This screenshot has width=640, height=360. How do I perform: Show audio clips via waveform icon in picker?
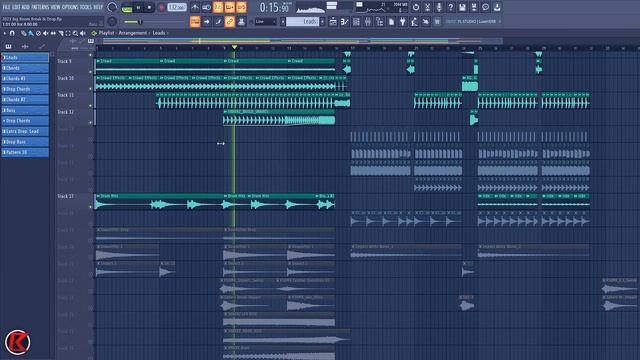pos(25,47)
